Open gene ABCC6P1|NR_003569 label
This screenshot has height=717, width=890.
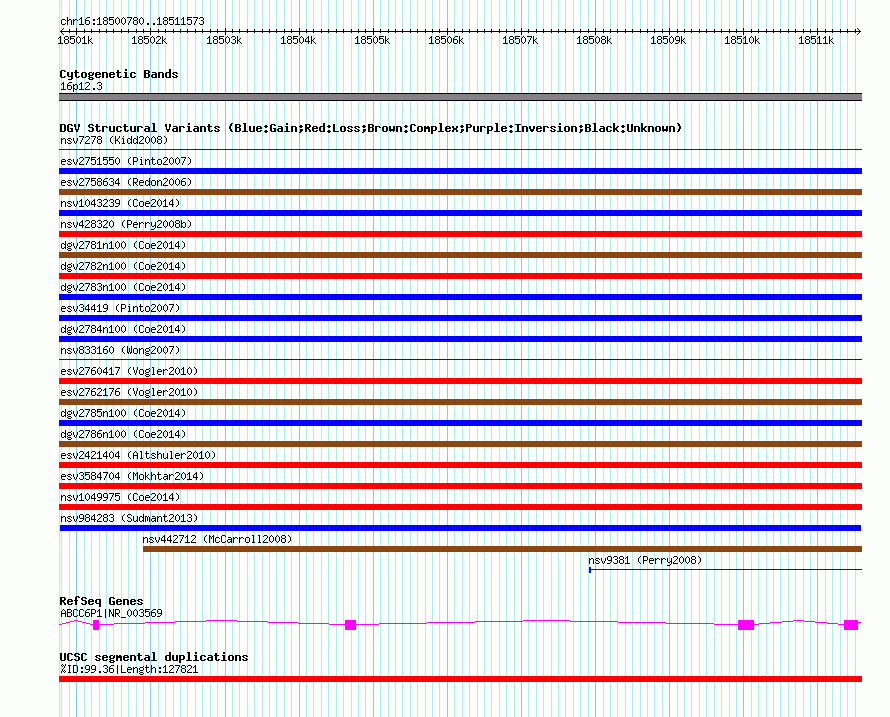[111, 613]
